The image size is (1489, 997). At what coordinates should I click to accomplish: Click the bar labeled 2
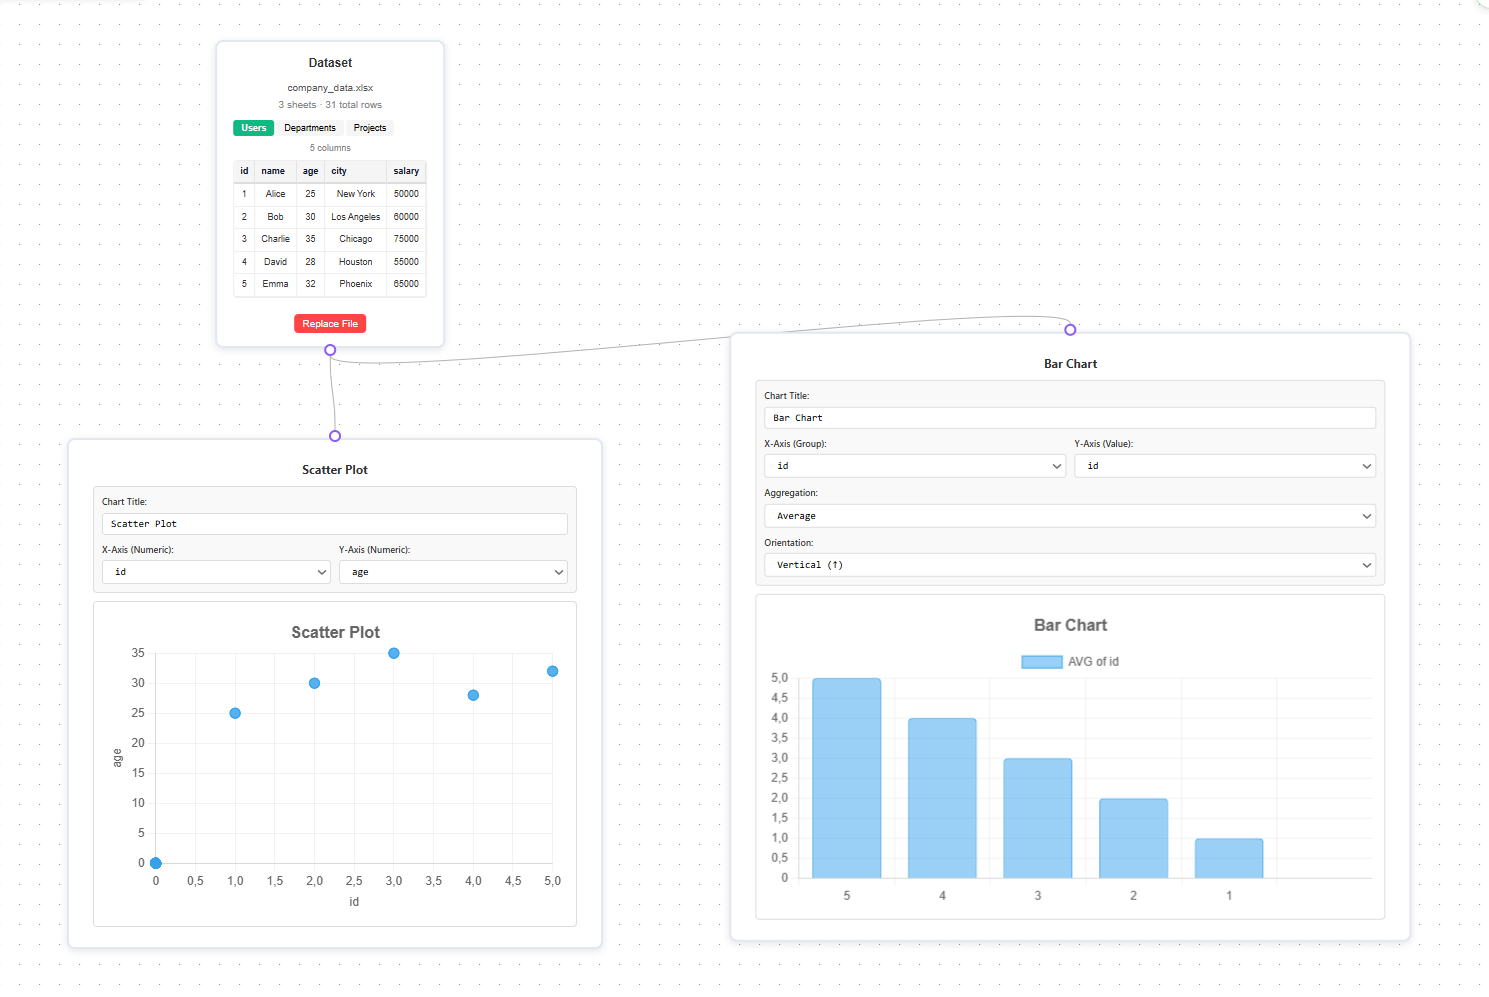point(1133,838)
